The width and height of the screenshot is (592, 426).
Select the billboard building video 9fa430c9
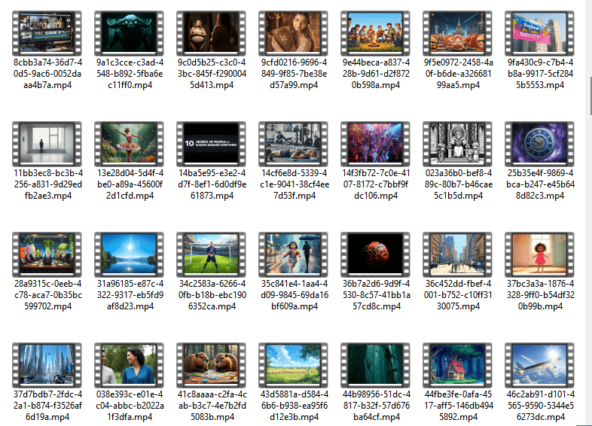coord(540,33)
